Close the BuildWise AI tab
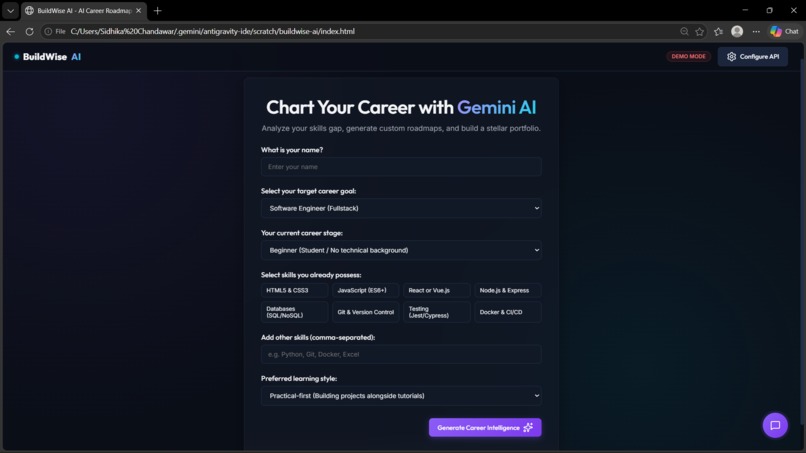 [138, 10]
